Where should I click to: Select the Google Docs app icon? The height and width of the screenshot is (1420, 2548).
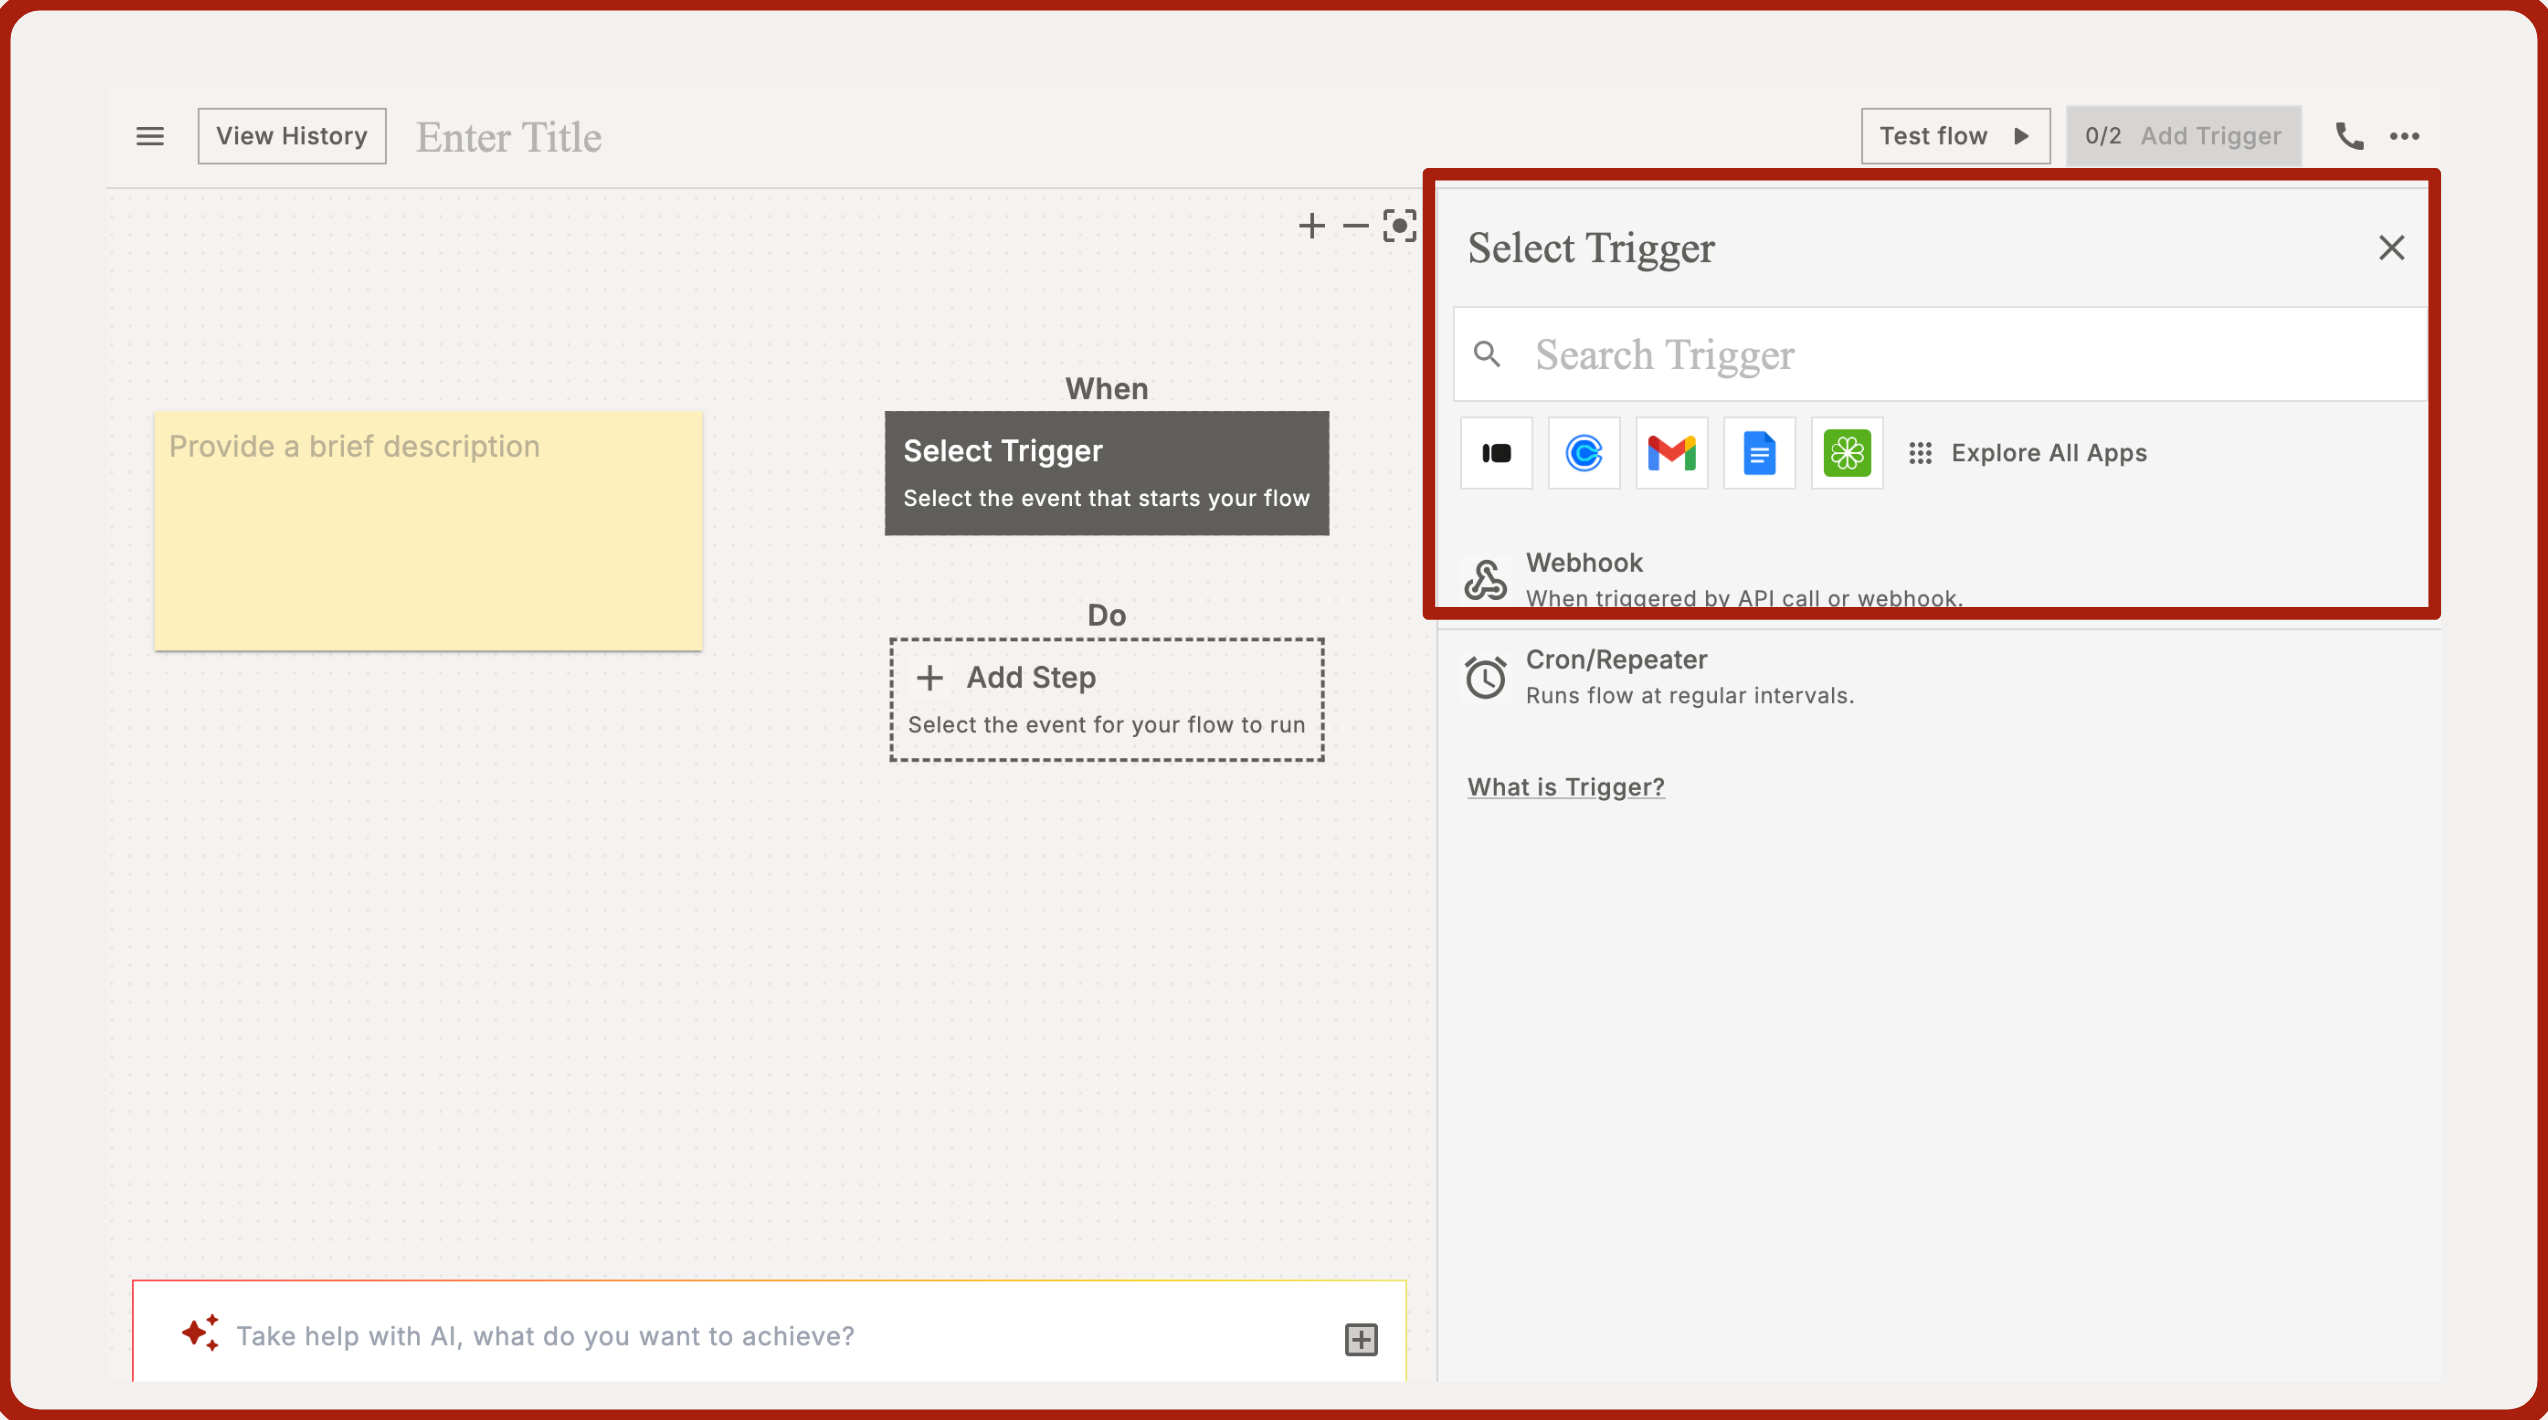tap(1760, 453)
